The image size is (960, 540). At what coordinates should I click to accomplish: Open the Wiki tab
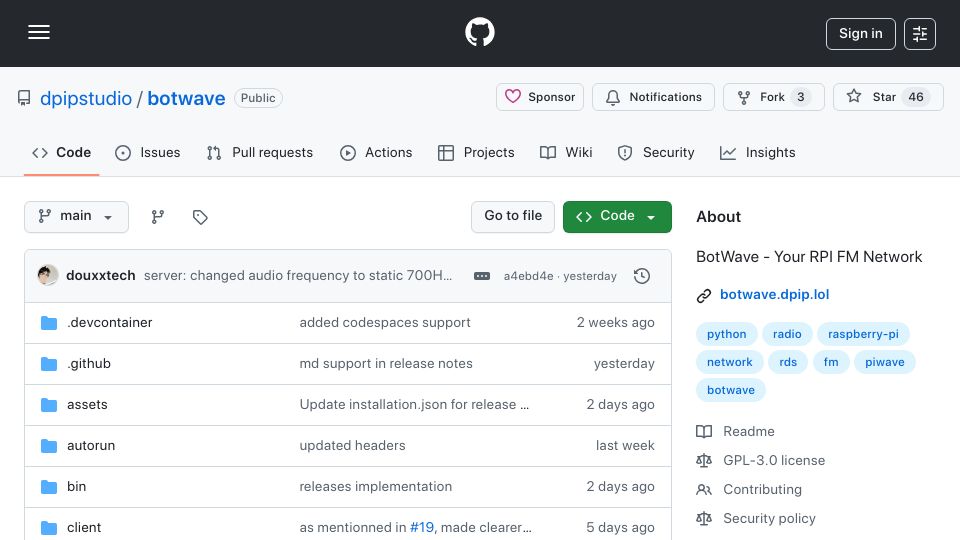[x=566, y=152]
